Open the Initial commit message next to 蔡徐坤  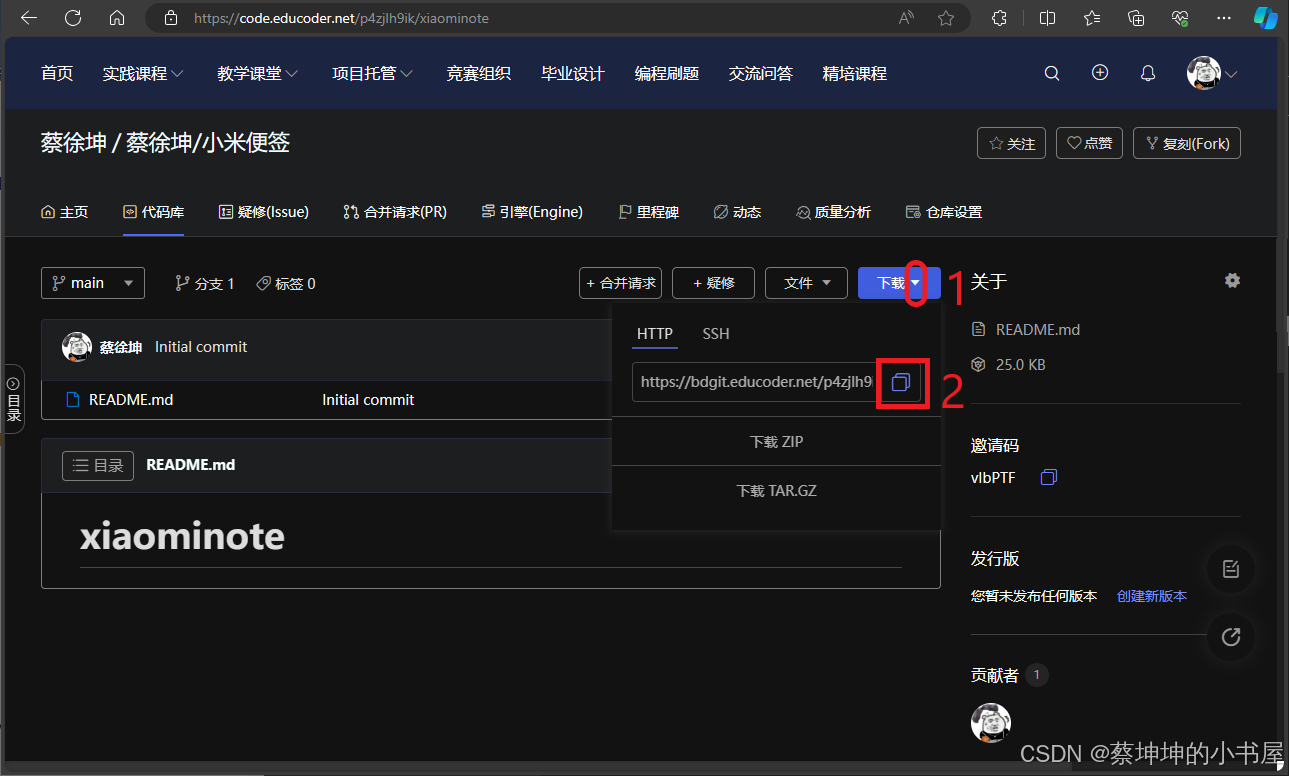click(x=201, y=347)
